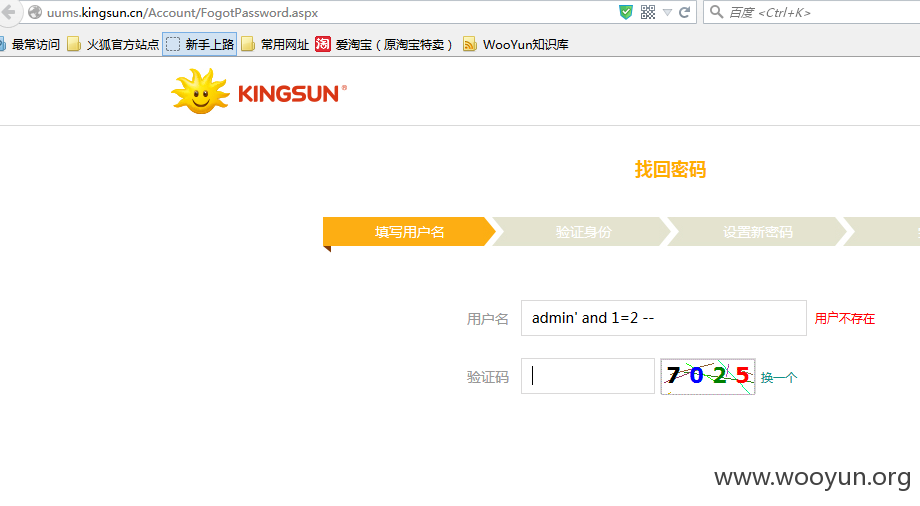The image size is (920, 506).
Task: Click the Kingsun sun mascot logo
Action: point(200,91)
